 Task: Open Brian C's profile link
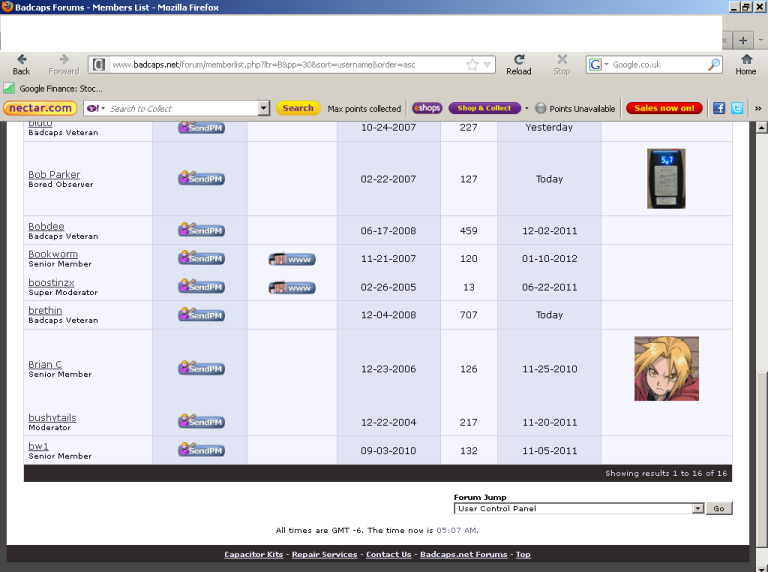tap(45, 364)
